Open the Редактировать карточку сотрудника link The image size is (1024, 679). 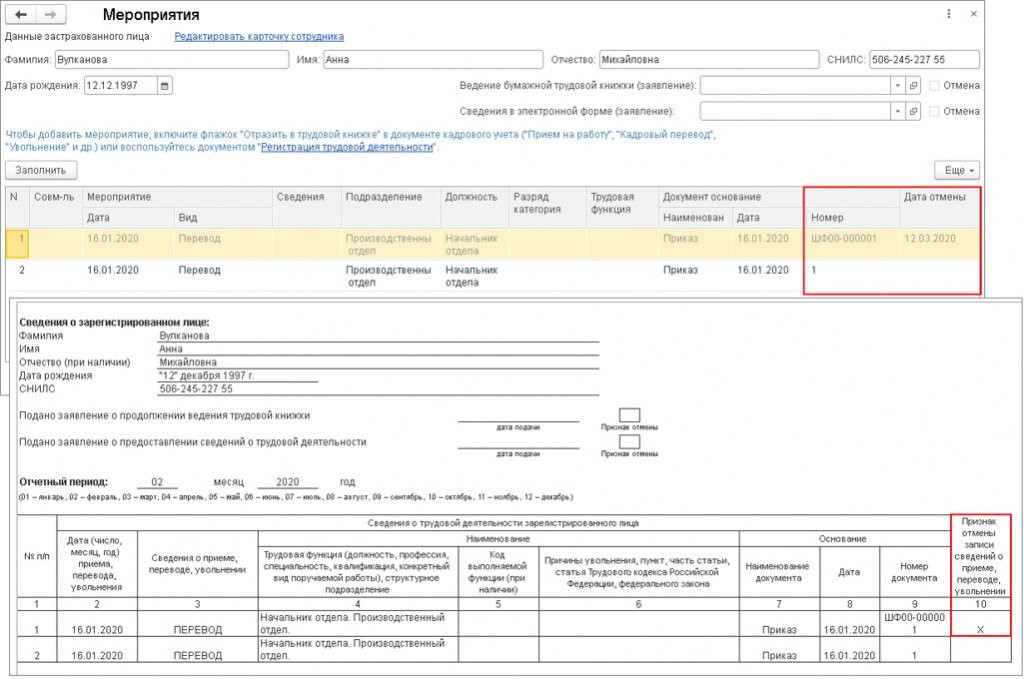click(259, 36)
